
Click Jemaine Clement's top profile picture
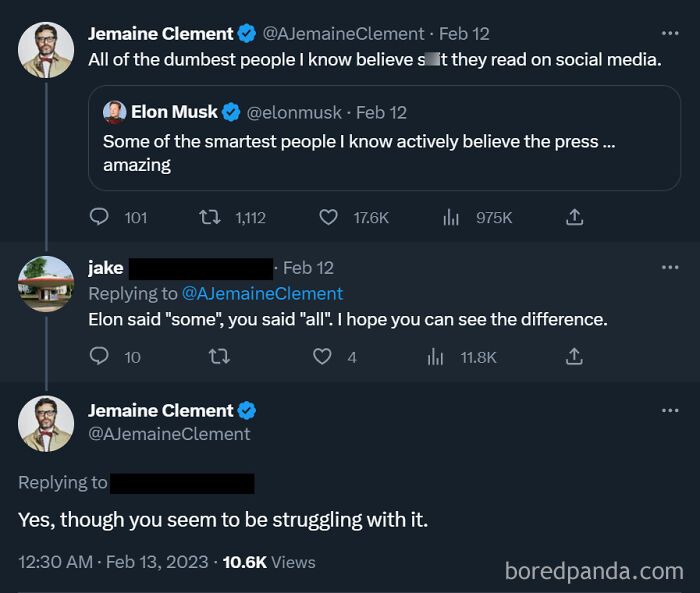pos(46,50)
